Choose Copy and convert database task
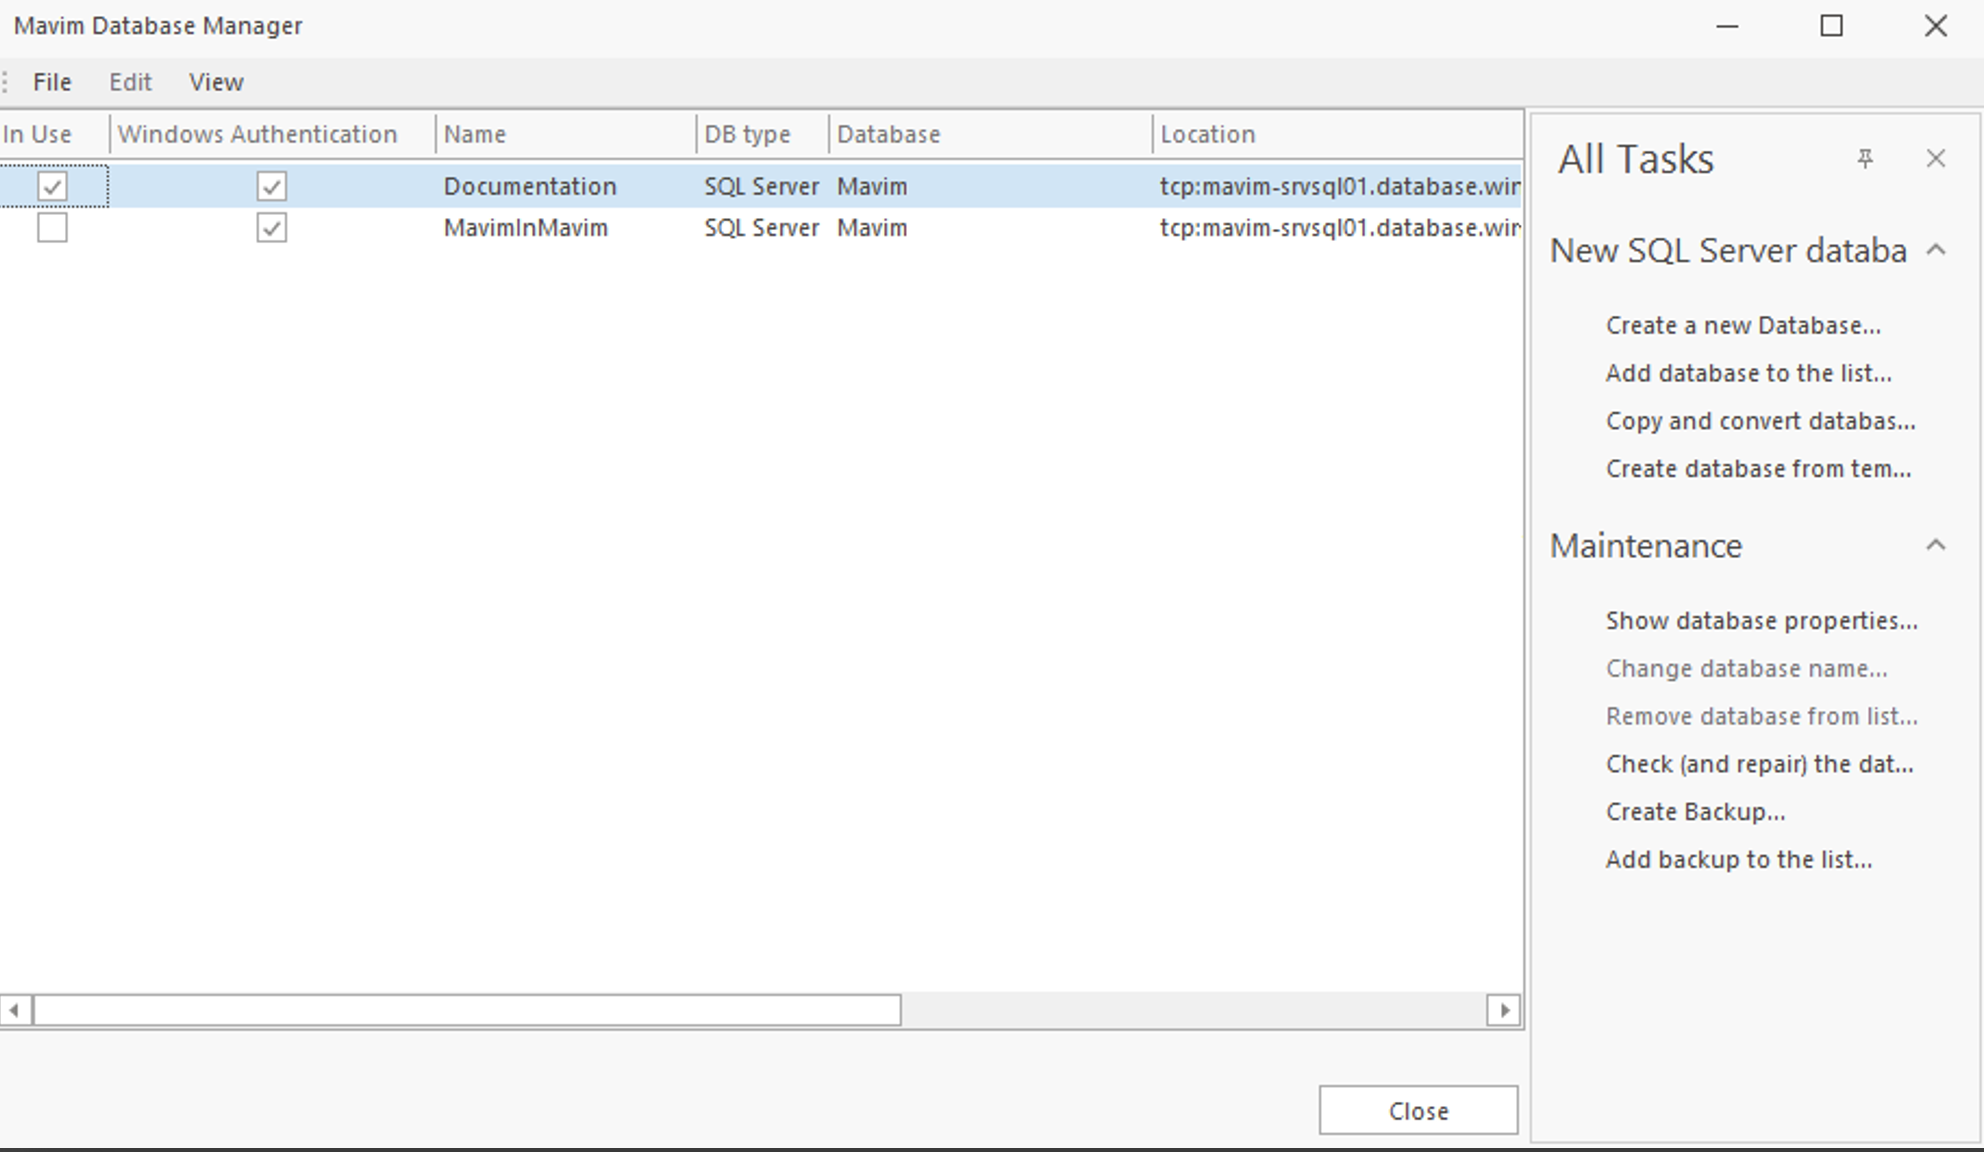This screenshot has width=1984, height=1152. [x=1760, y=421]
